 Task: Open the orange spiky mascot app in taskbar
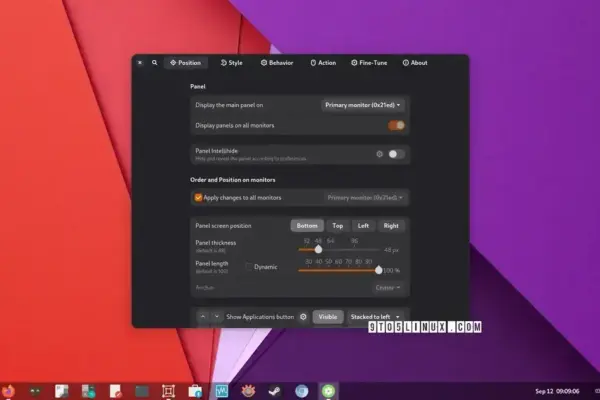click(x=248, y=391)
